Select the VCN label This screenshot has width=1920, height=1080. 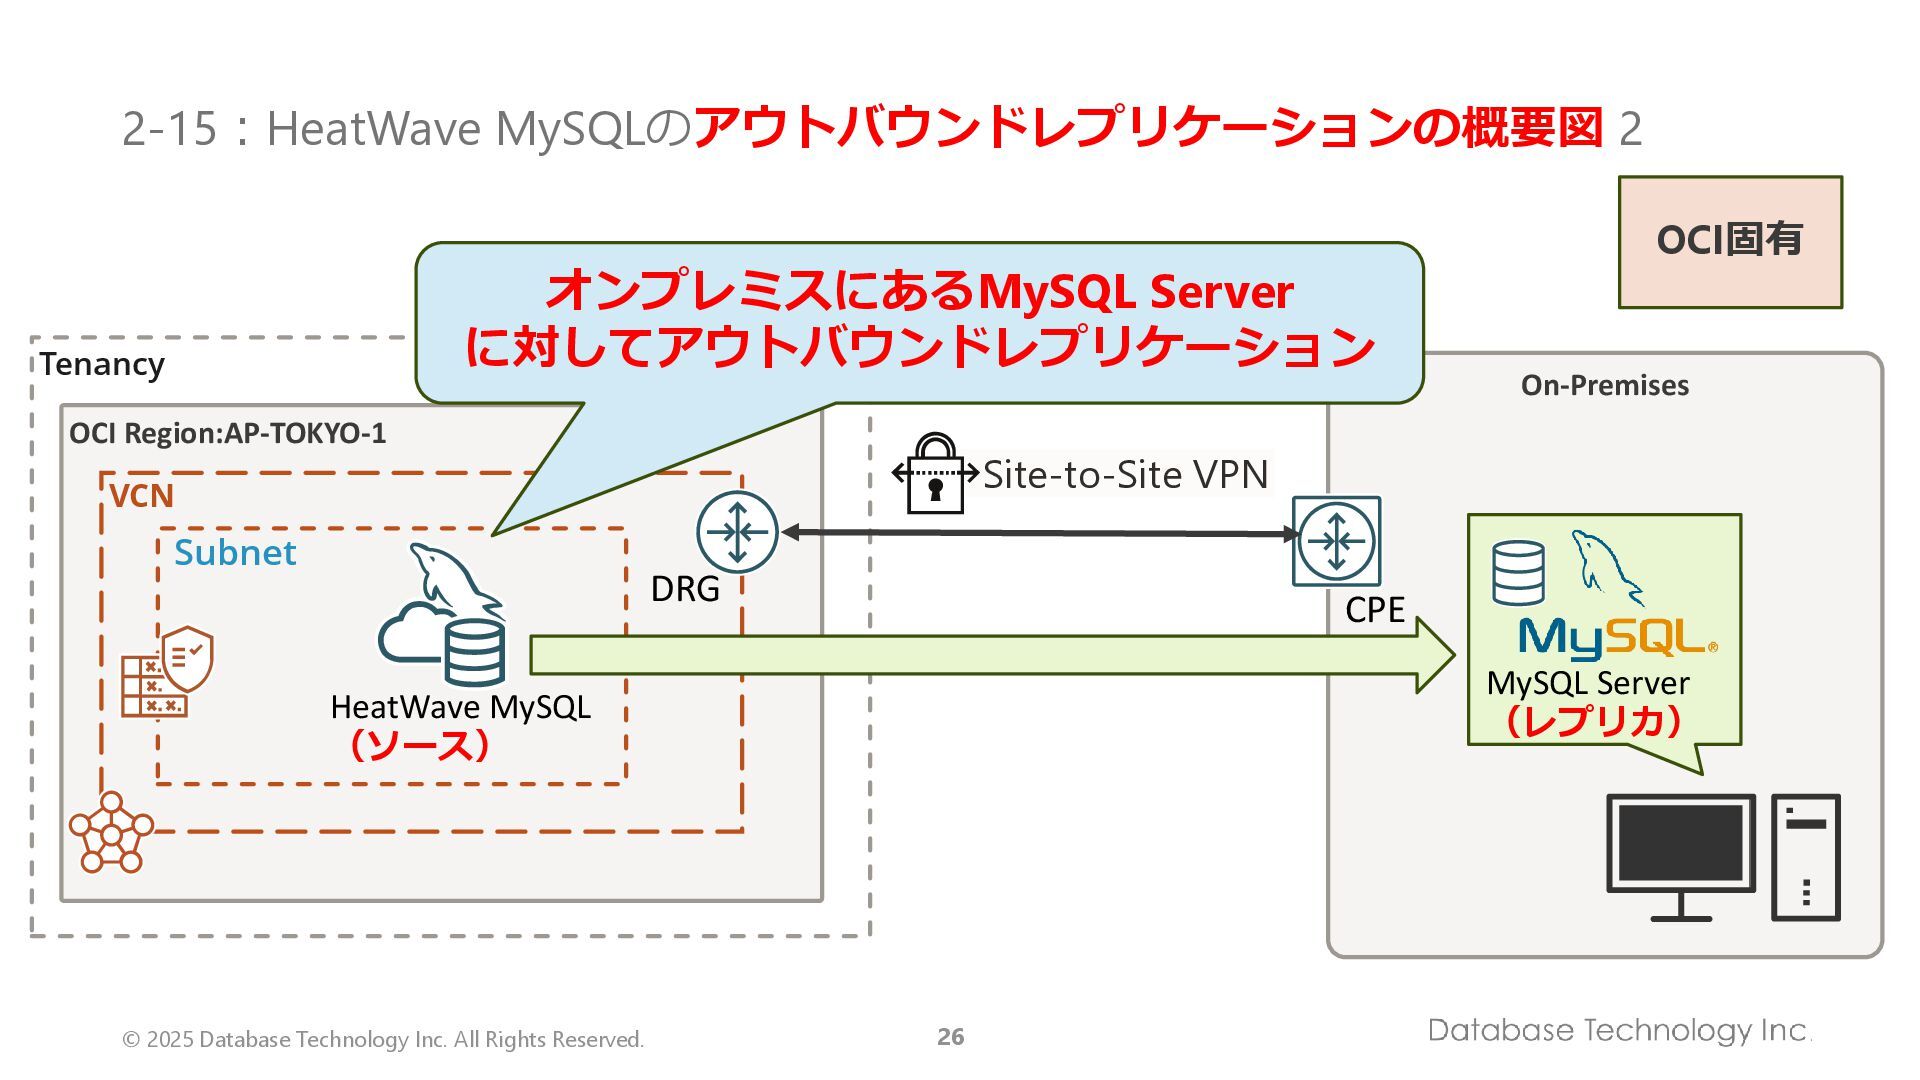click(141, 496)
